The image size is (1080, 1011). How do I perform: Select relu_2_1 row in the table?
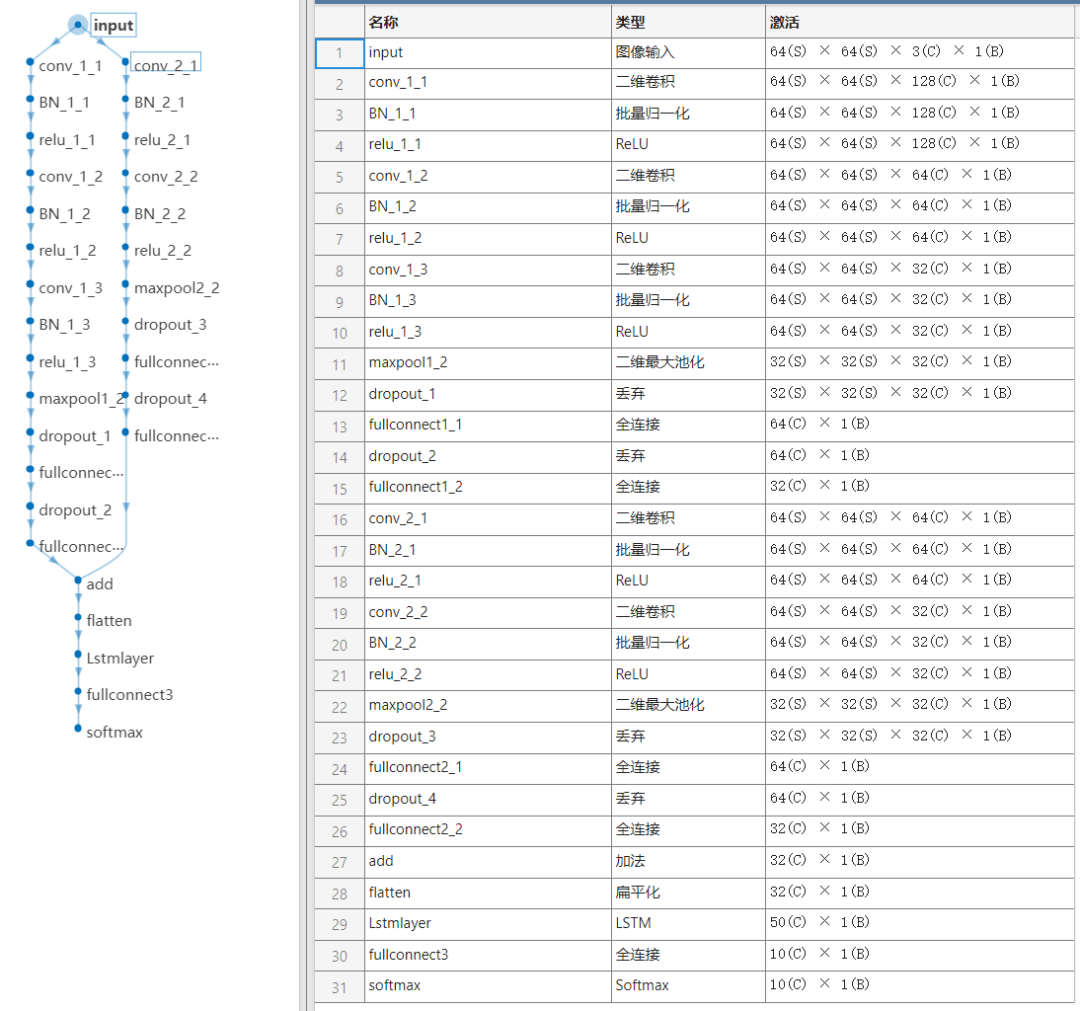(x=694, y=581)
